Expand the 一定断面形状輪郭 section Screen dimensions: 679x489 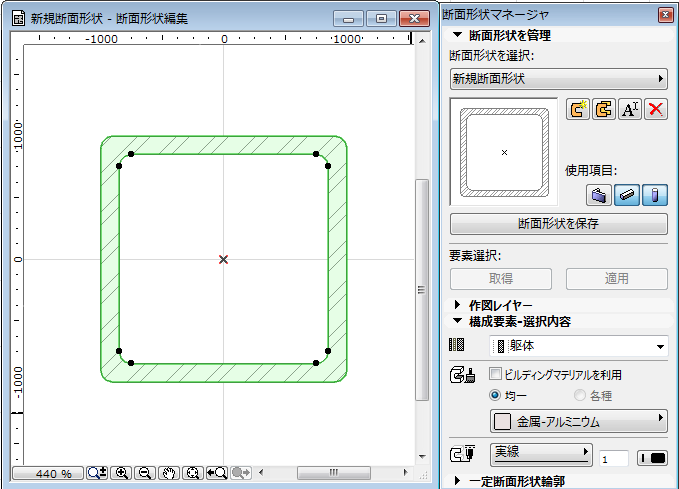[457, 480]
